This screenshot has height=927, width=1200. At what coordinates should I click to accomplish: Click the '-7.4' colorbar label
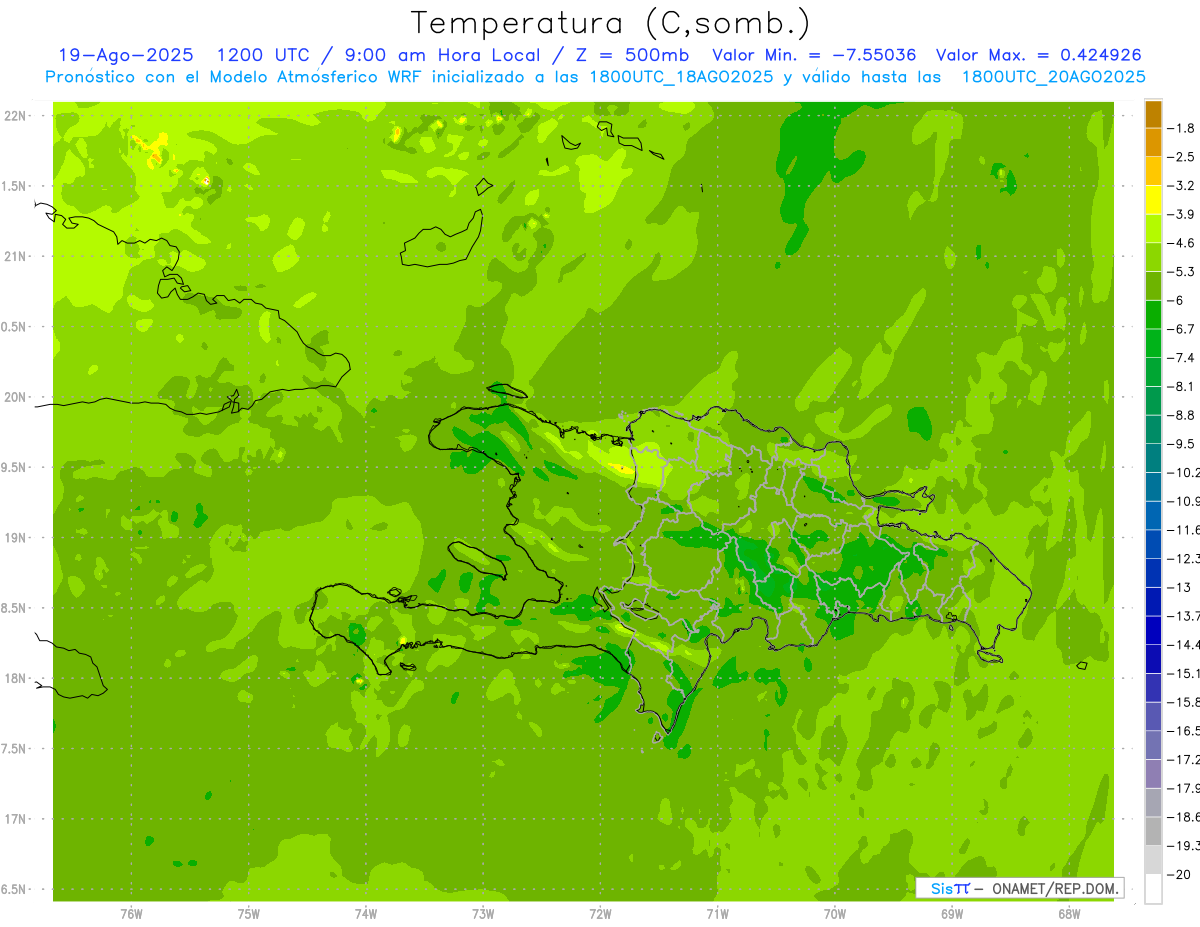click(1180, 358)
